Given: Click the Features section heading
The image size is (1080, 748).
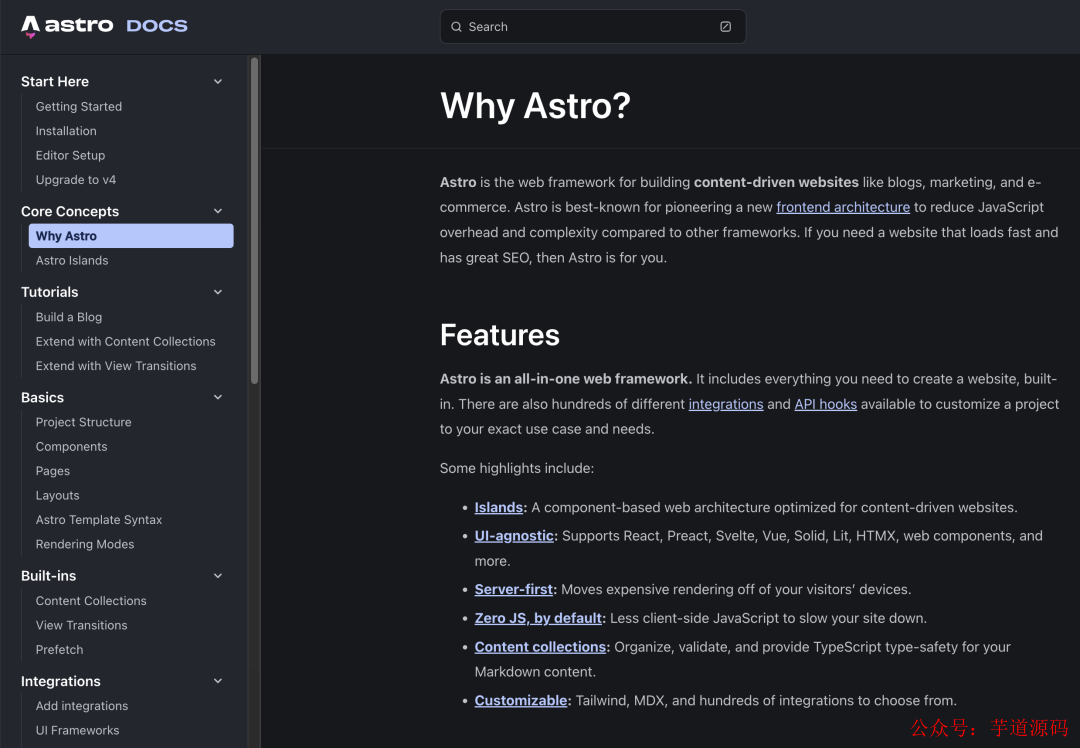Looking at the screenshot, I should [499, 335].
